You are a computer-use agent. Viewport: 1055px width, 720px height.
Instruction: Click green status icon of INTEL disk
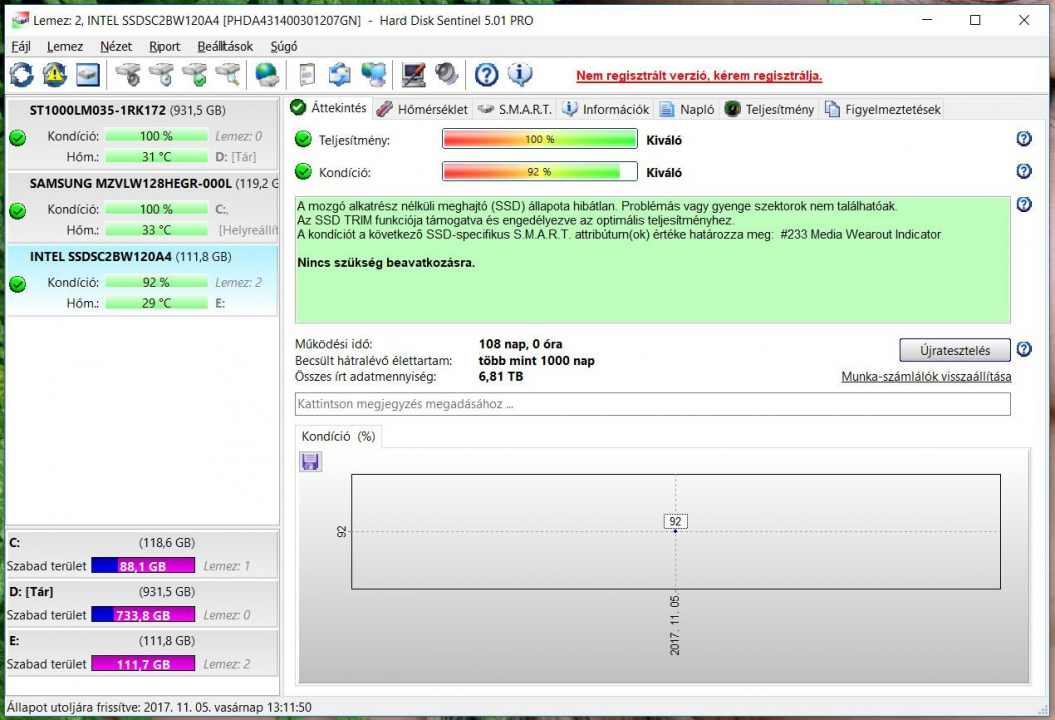[x=17, y=285]
